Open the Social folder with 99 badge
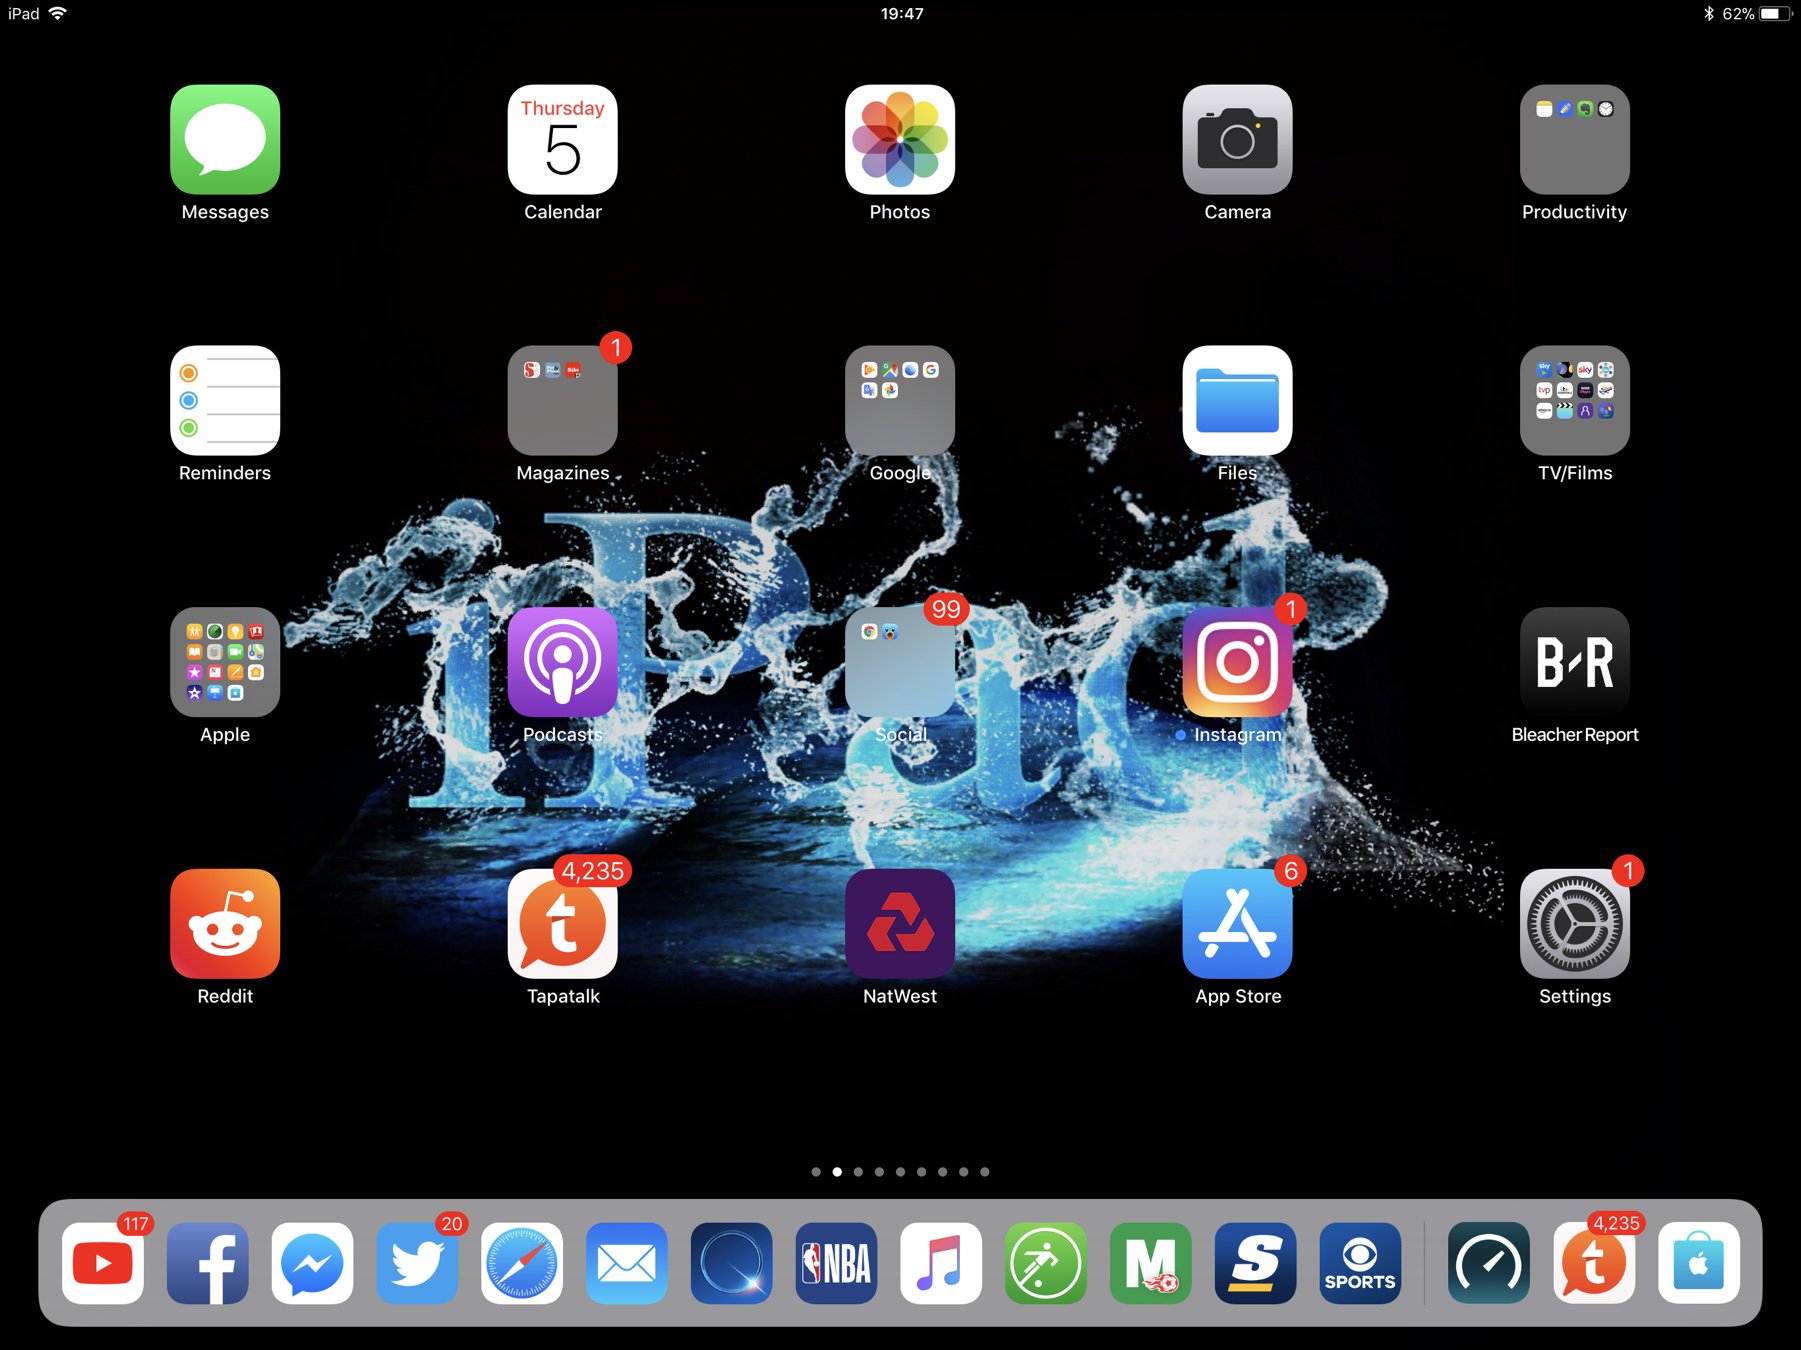The width and height of the screenshot is (1801, 1350). pos(900,662)
